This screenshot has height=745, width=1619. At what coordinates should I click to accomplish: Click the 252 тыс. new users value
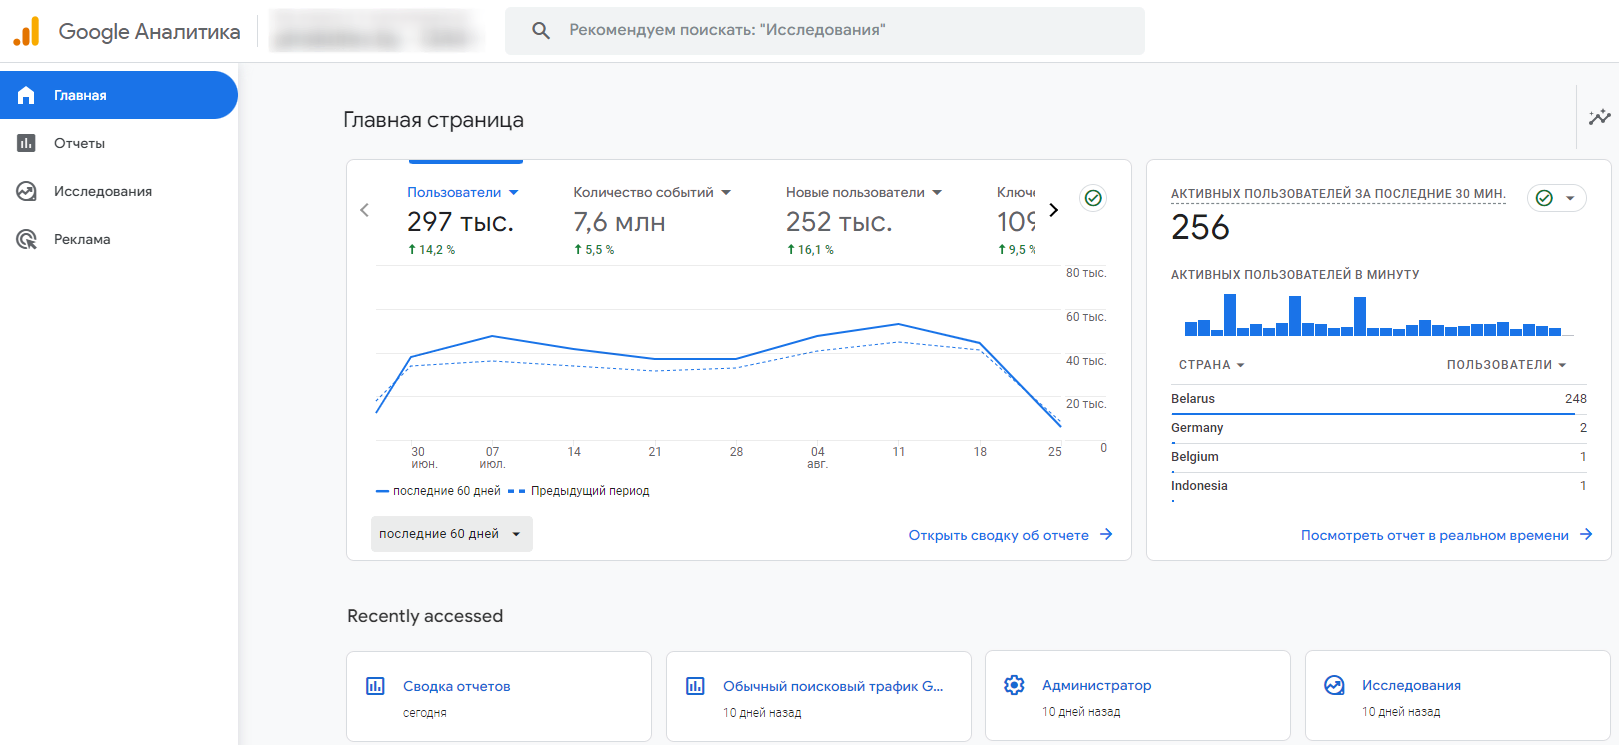pos(839,221)
